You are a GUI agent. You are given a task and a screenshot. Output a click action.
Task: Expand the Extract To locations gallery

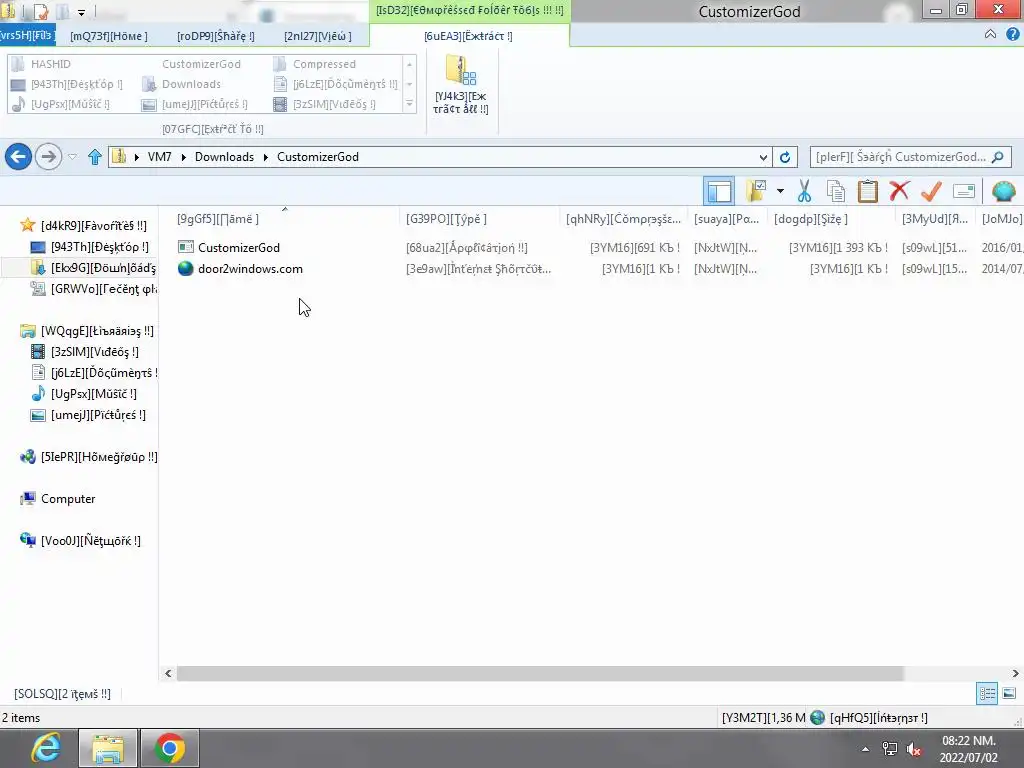409,104
